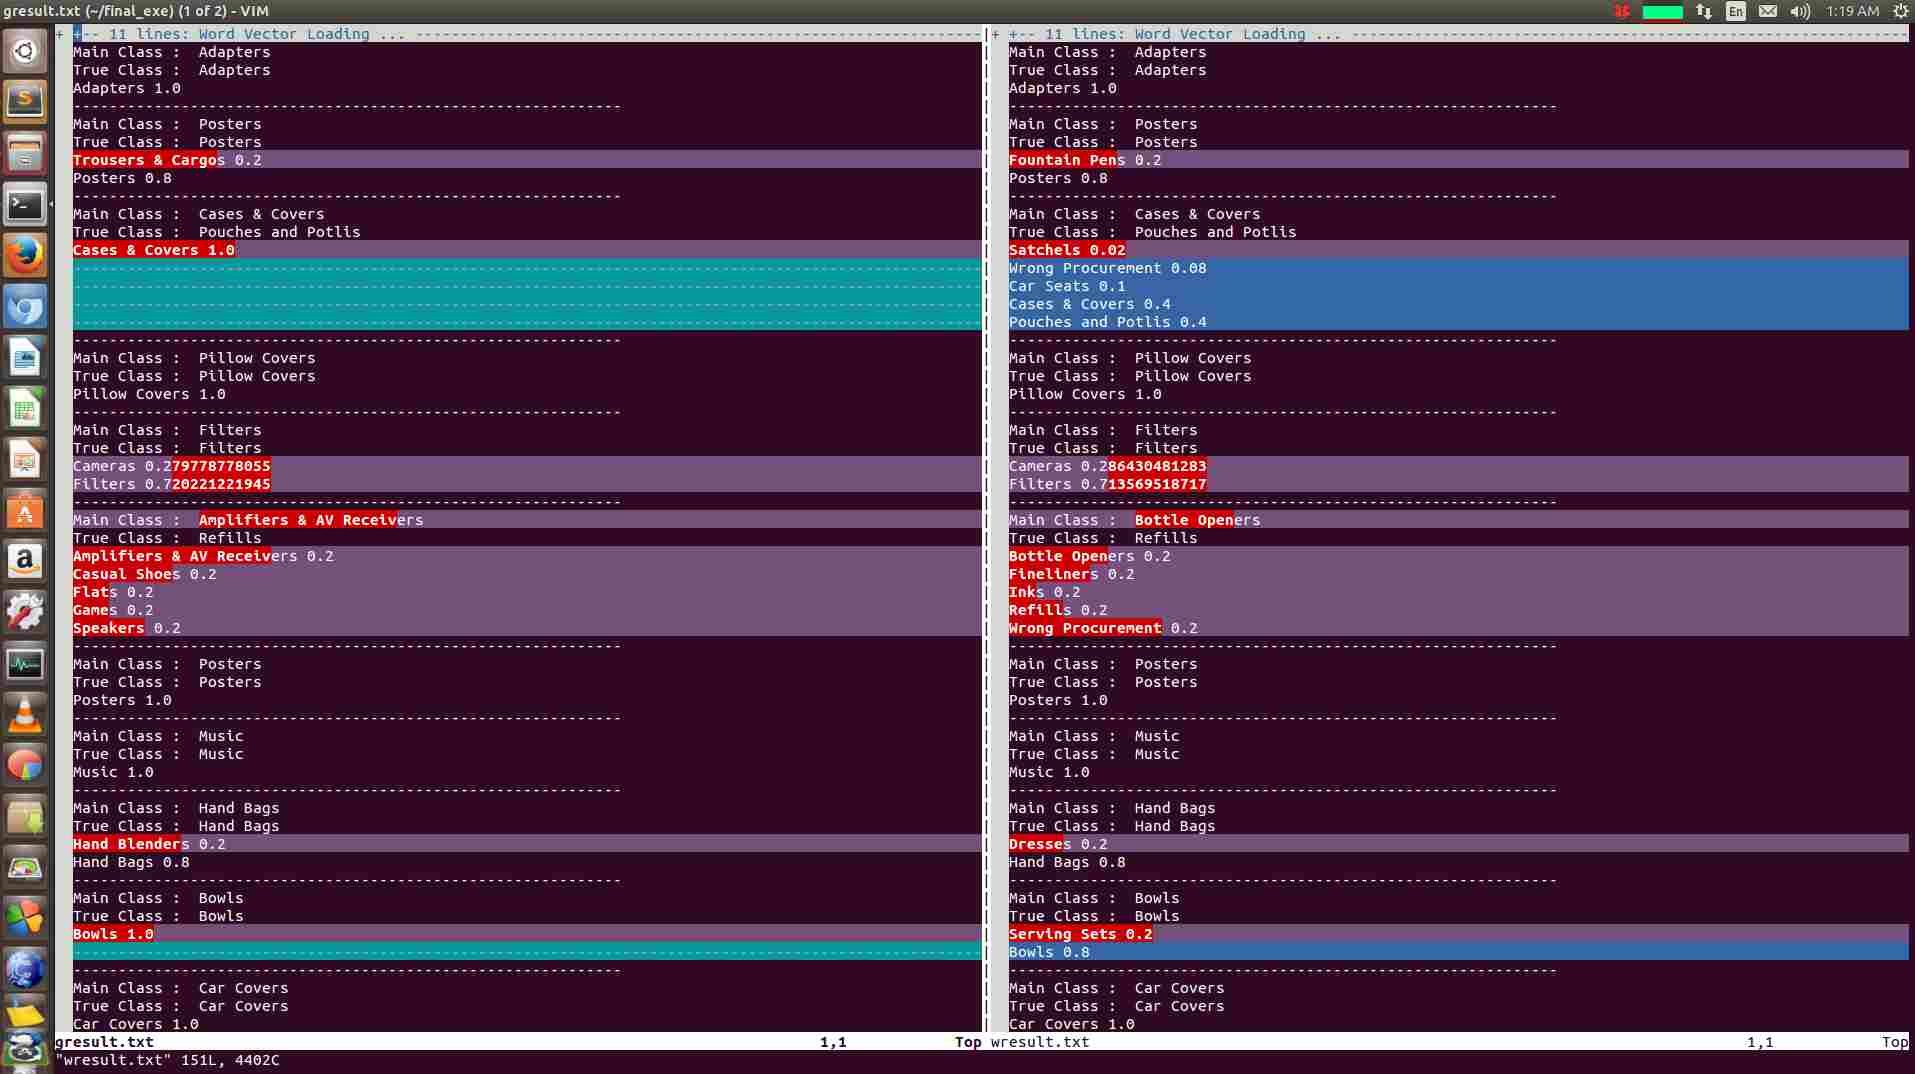Click 'Pouches and Potlis 0.4' line
The image size is (1915, 1074).
click(1107, 322)
